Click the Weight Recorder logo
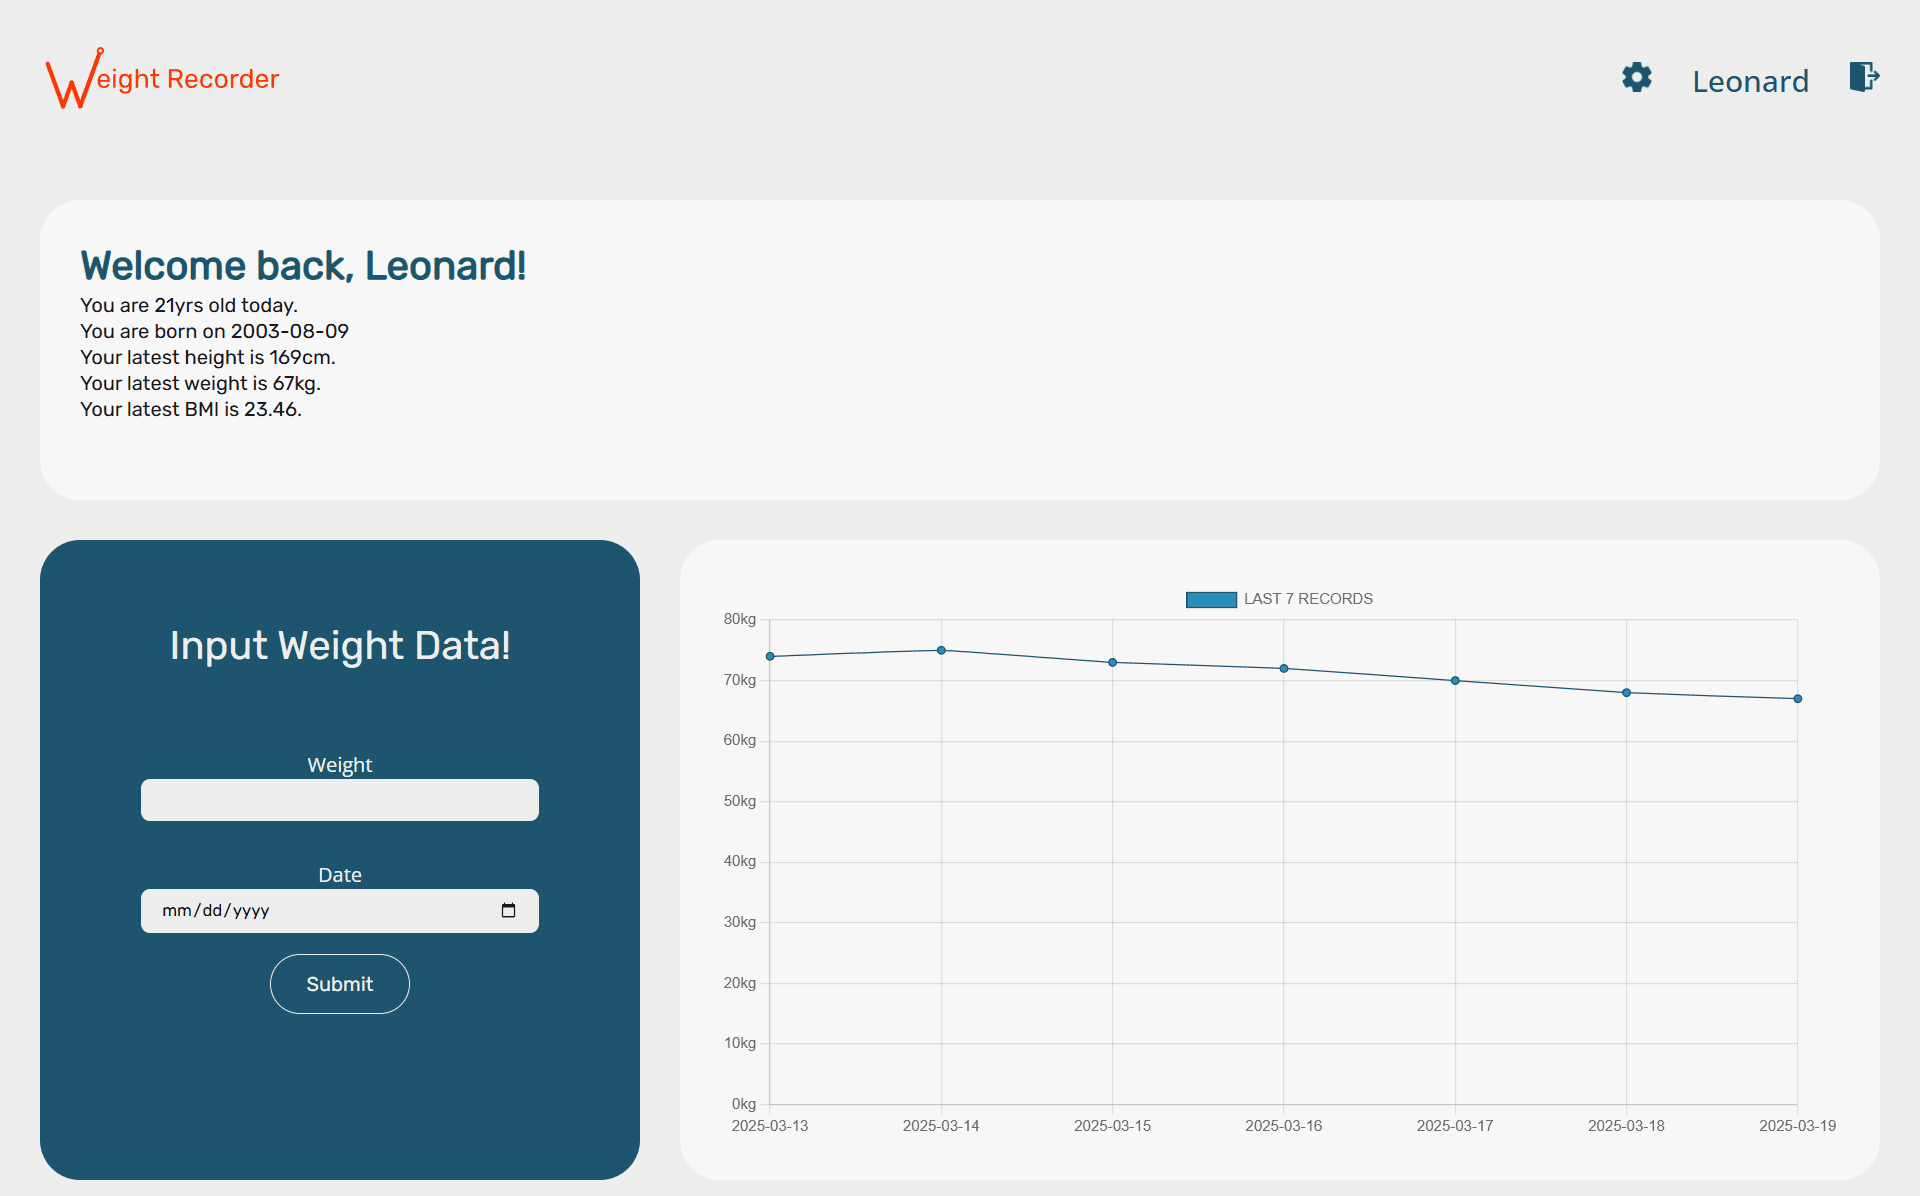This screenshot has height=1196, width=1920. click(160, 77)
